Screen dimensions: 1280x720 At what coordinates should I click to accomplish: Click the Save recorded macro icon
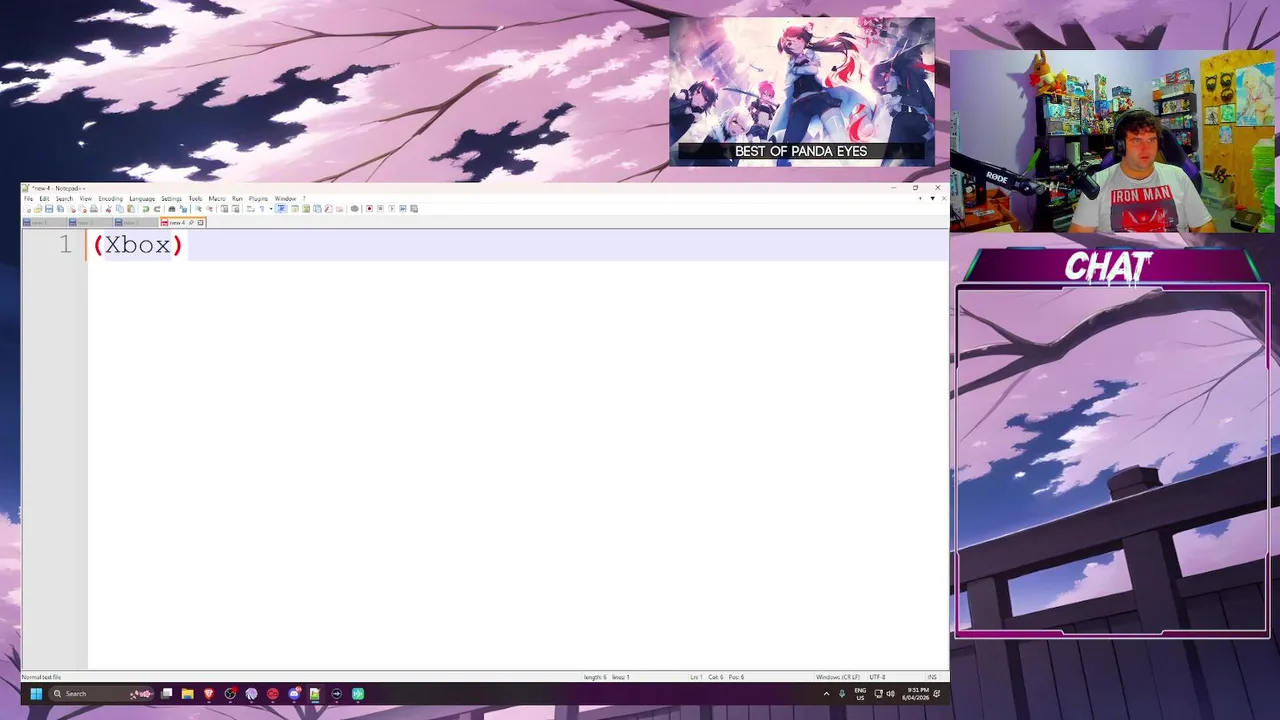coord(414,209)
